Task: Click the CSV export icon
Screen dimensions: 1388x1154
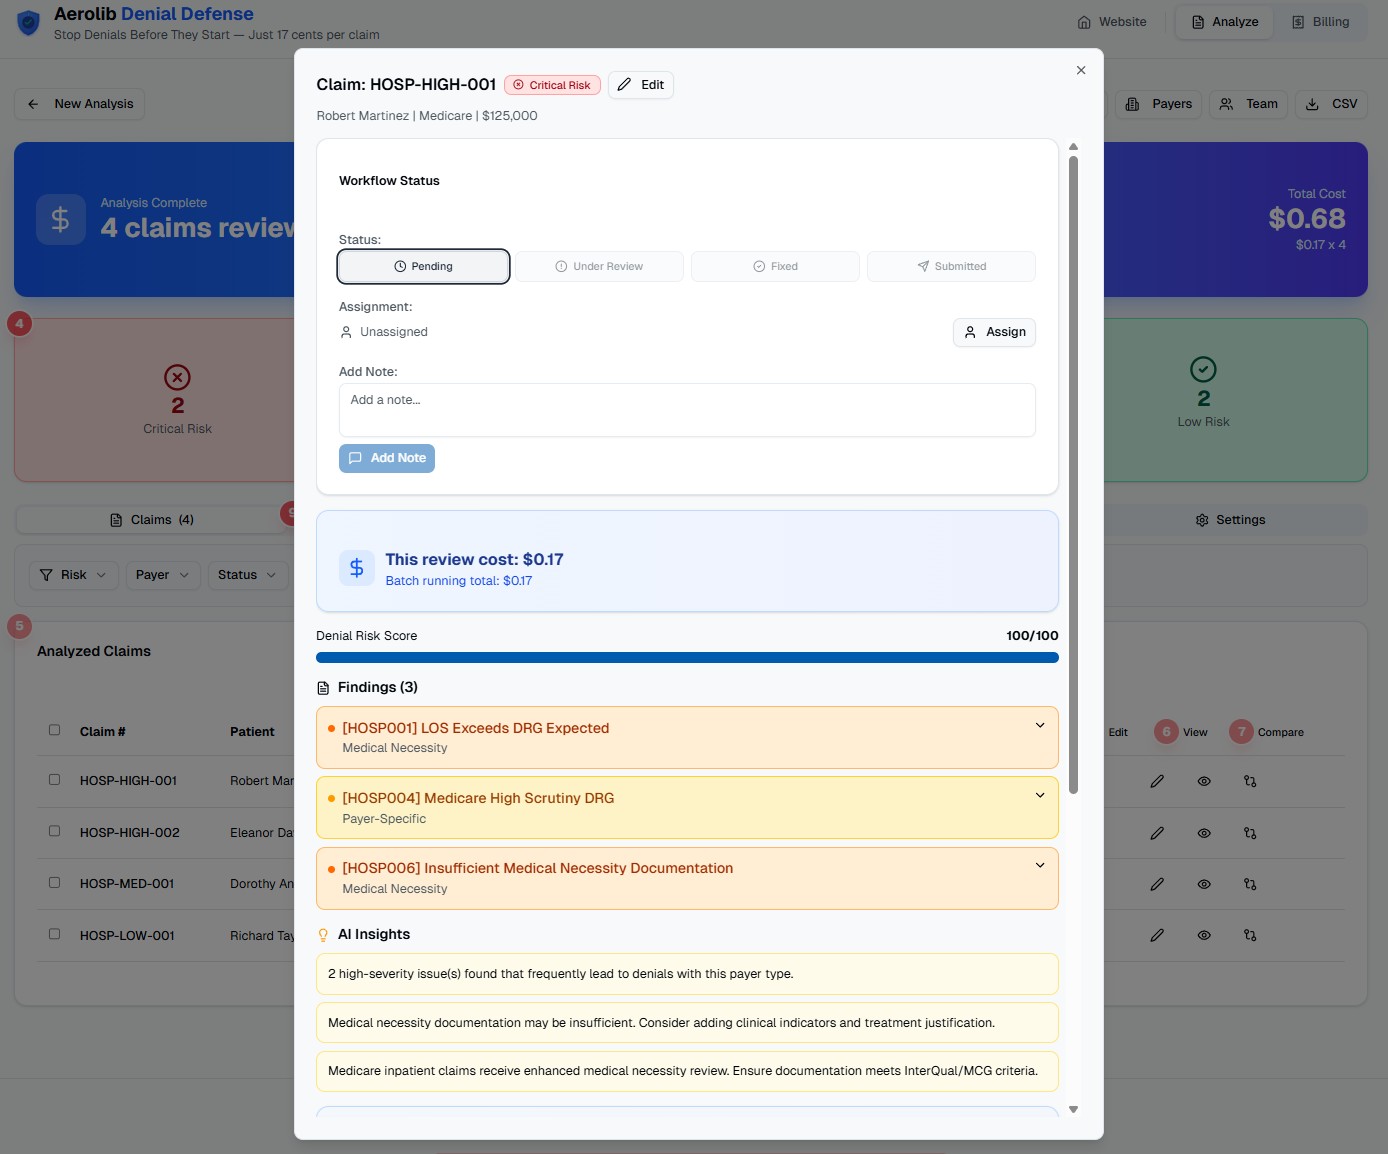Action: coord(1312,103)
